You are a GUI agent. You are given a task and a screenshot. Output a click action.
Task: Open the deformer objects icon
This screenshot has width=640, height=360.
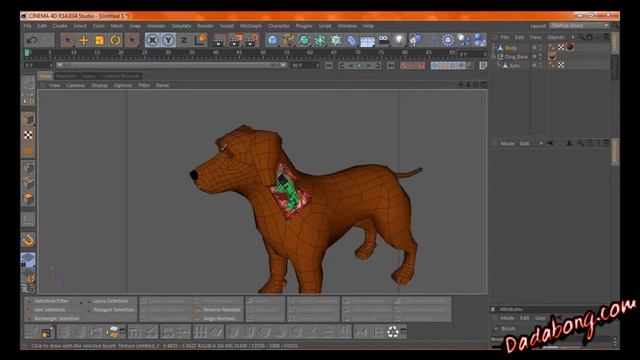coord(352,40)
